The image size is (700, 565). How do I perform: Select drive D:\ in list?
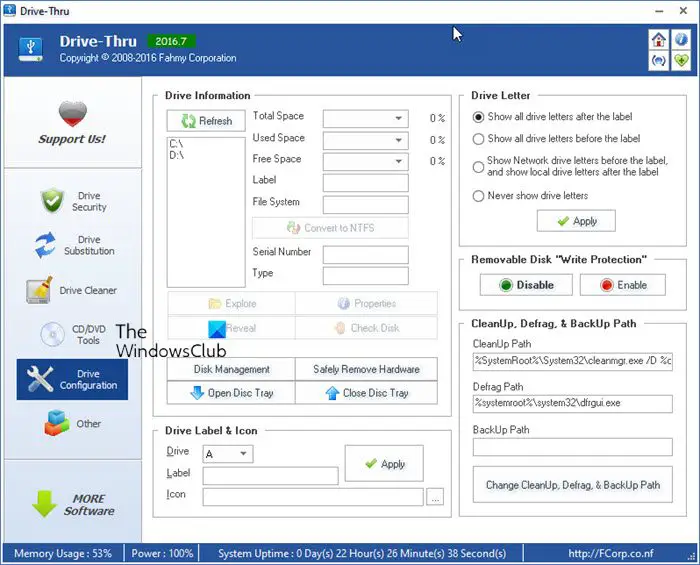pyautogui.click(x=177, y=155)
